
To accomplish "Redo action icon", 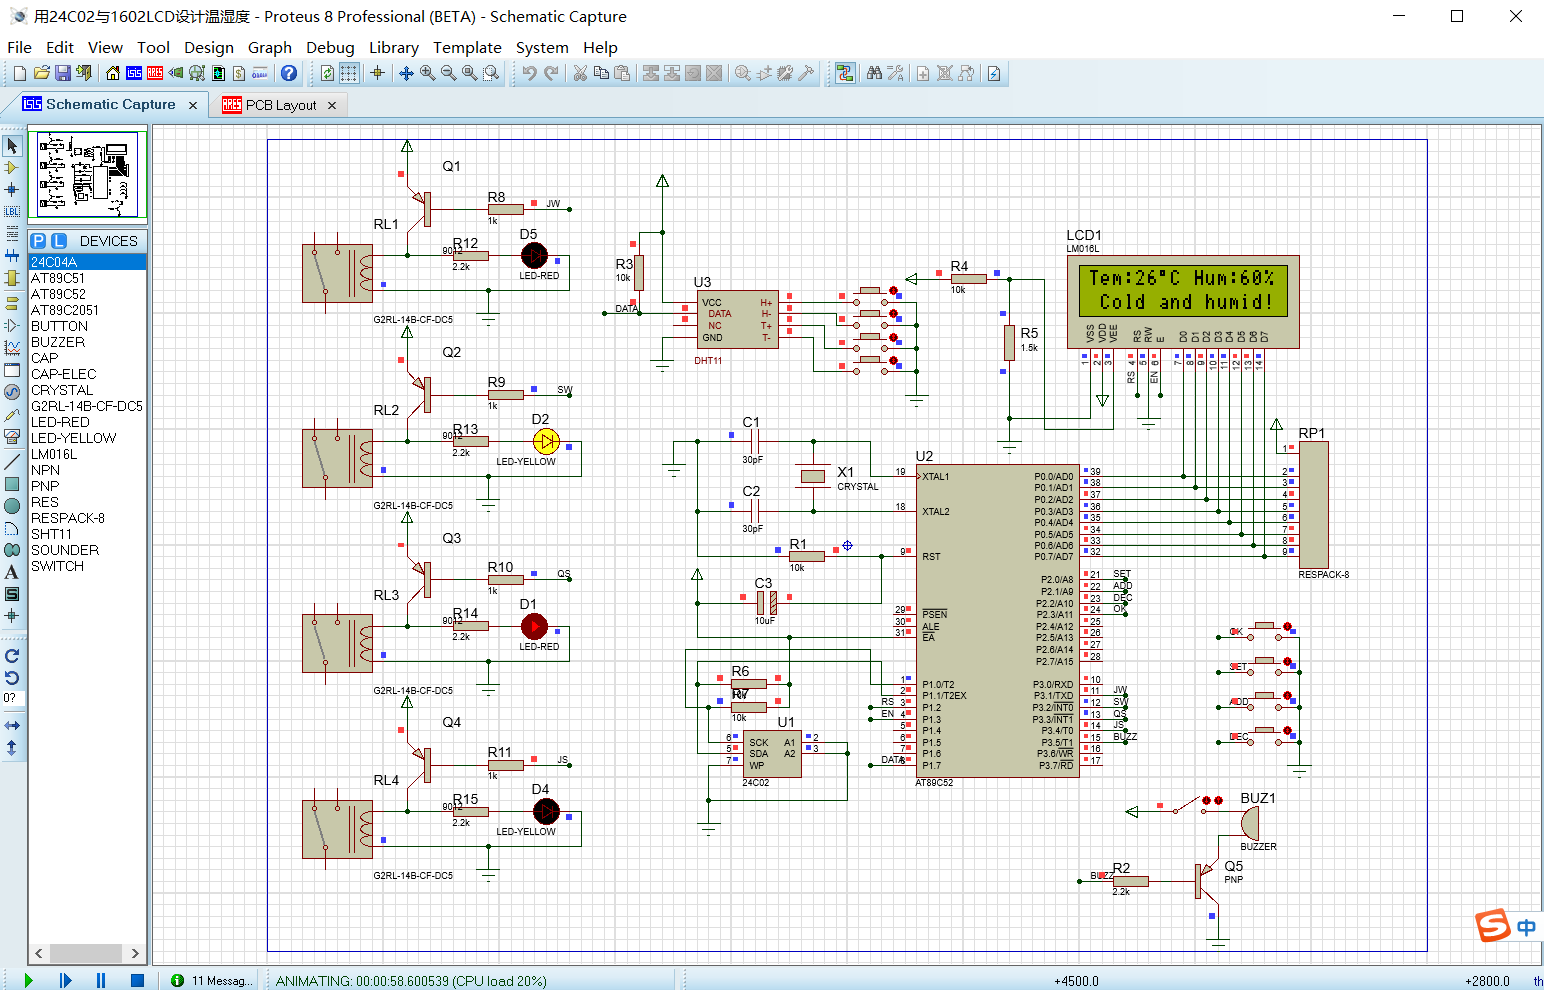I will [x=550, y=73].
